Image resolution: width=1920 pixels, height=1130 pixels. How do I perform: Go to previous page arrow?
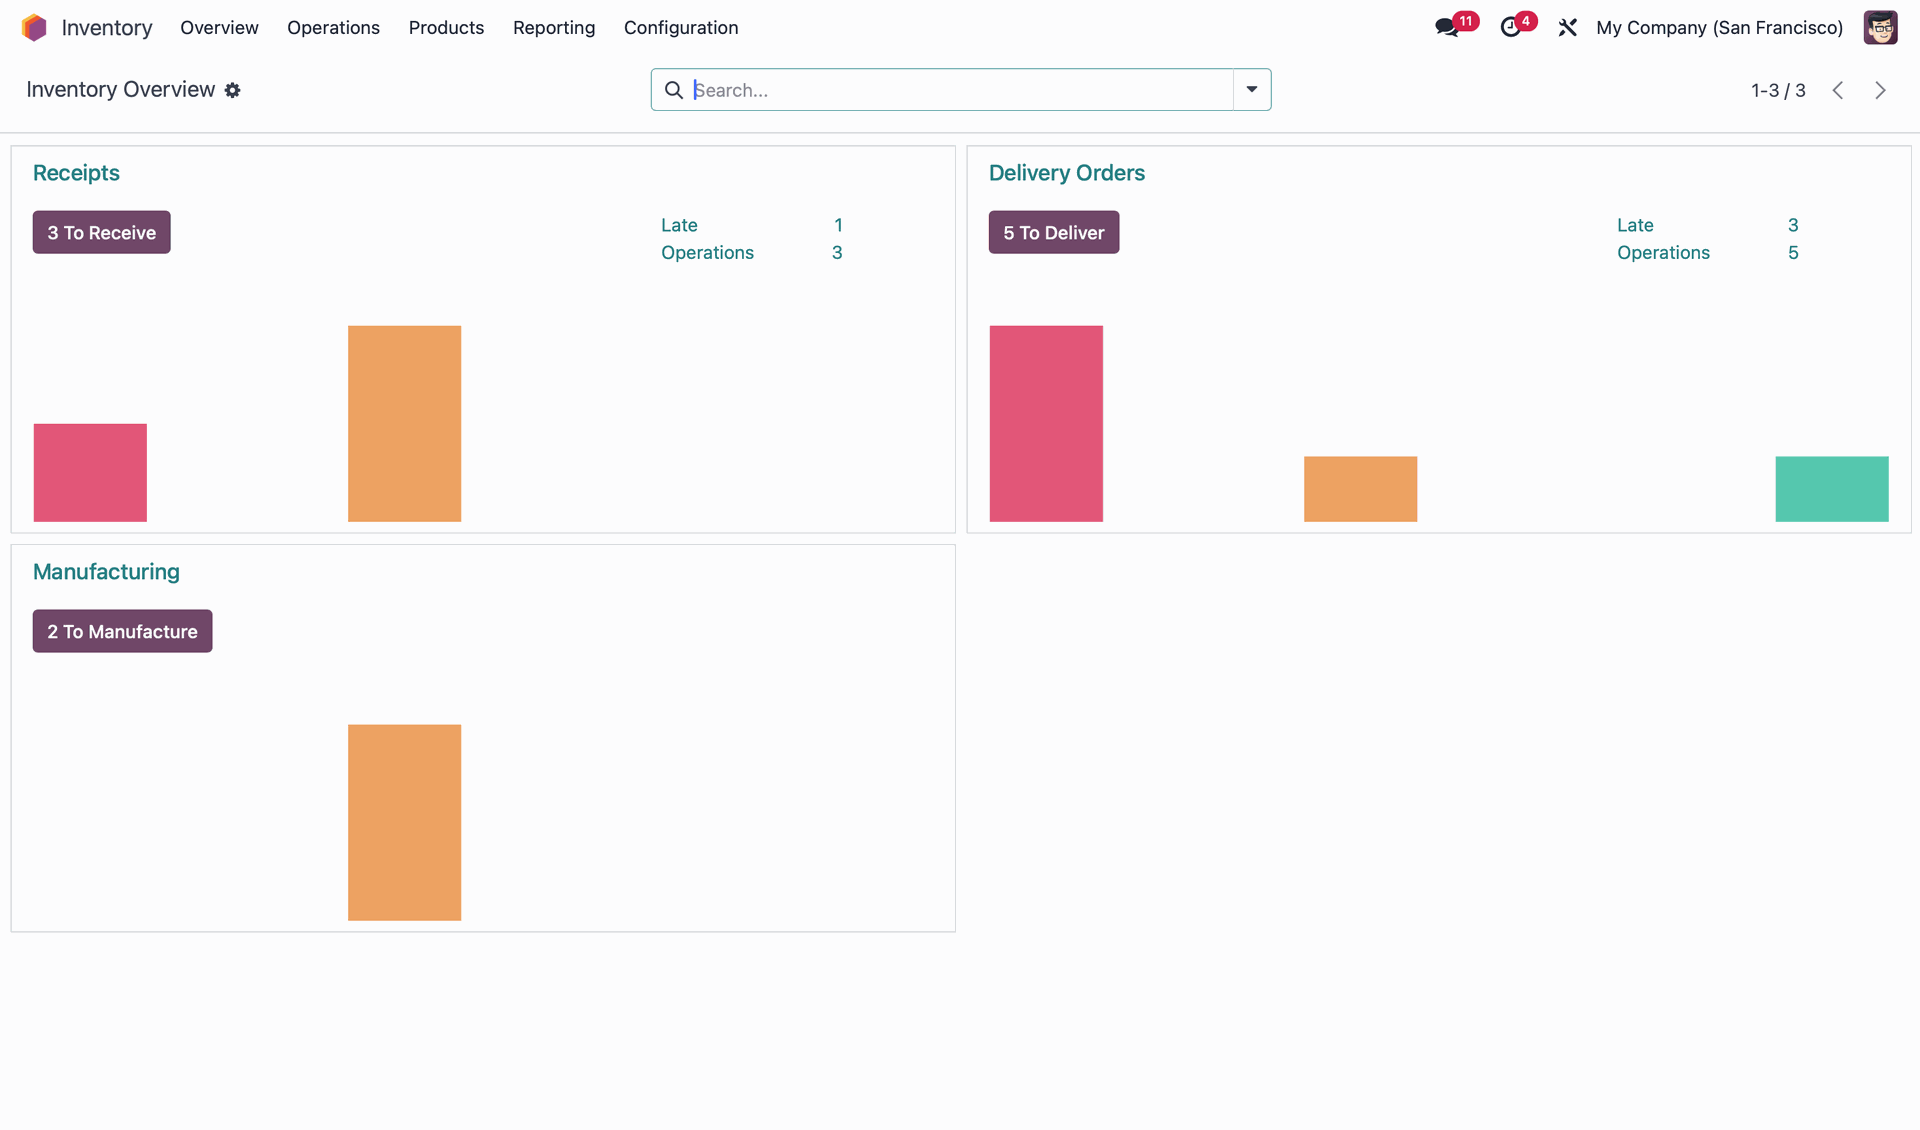pos(1838,90)
